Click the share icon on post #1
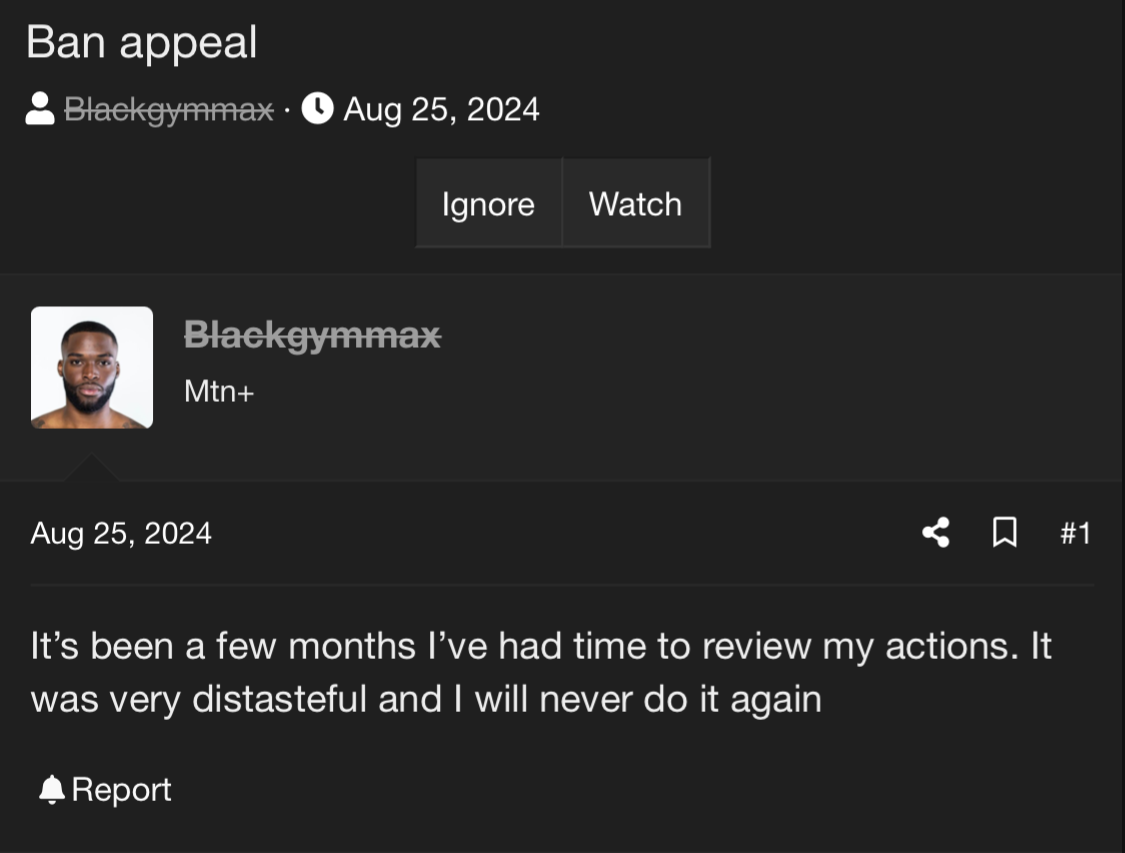Image resolution: width=1125 pixels, height=853 pixels. [936, 533]
